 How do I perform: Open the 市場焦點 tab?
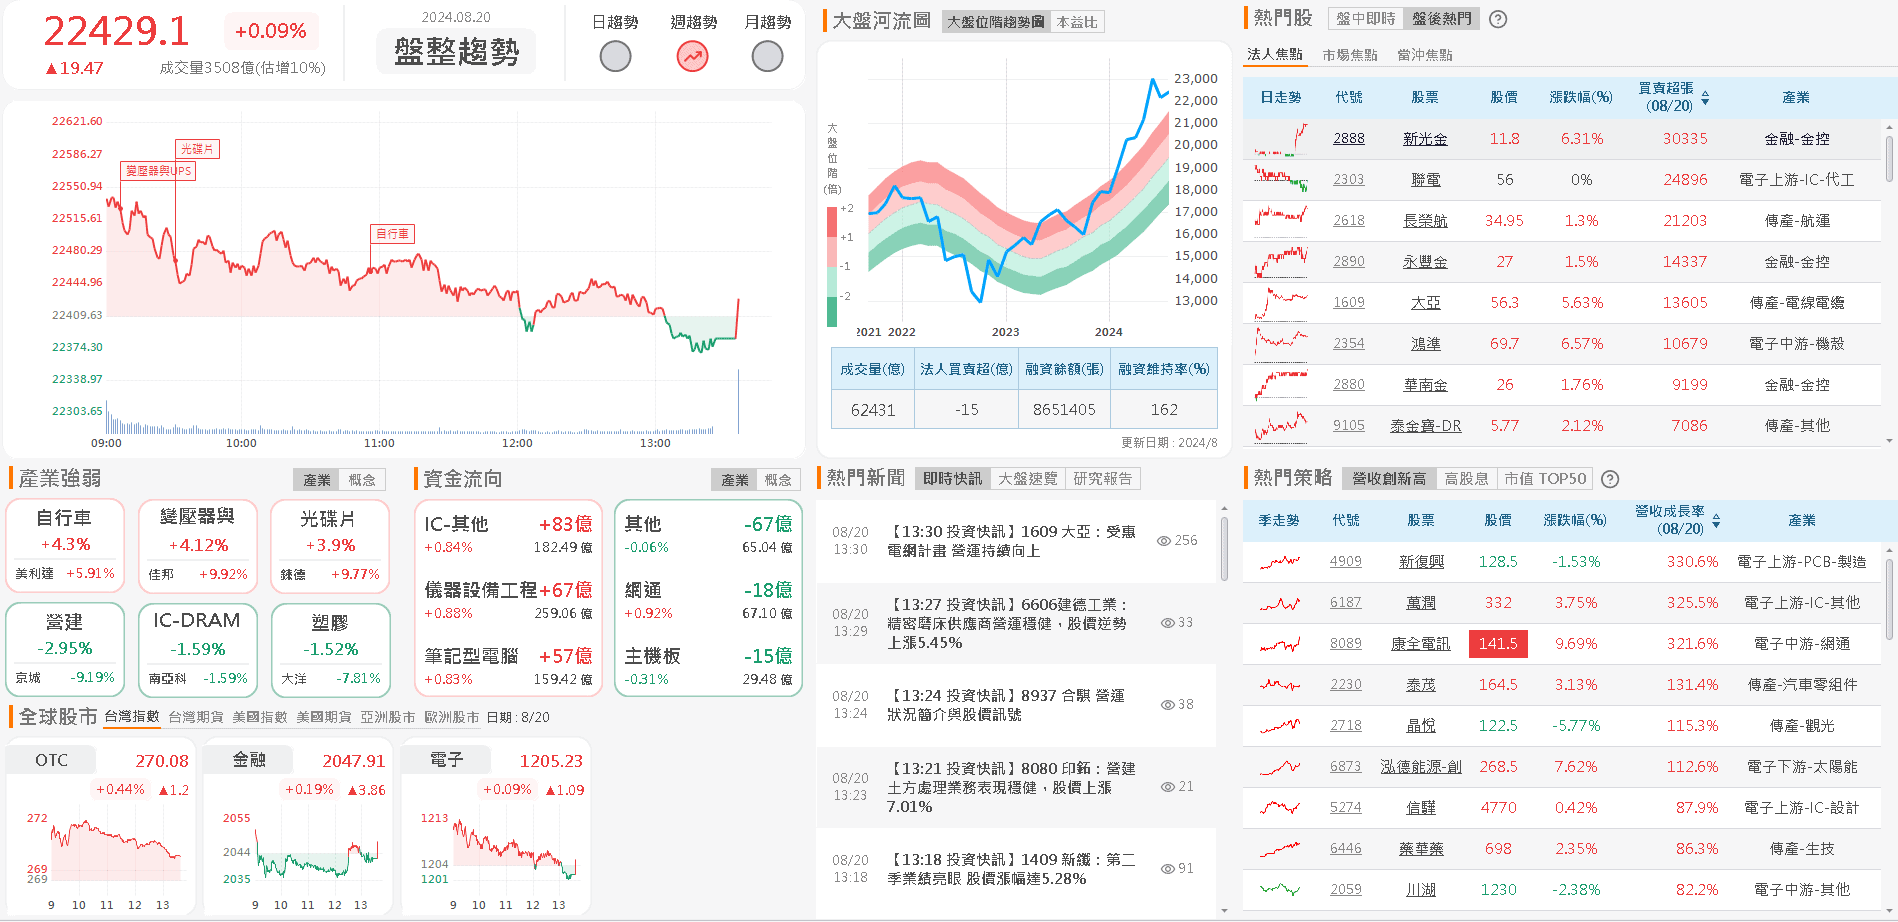pos(1349,55)
